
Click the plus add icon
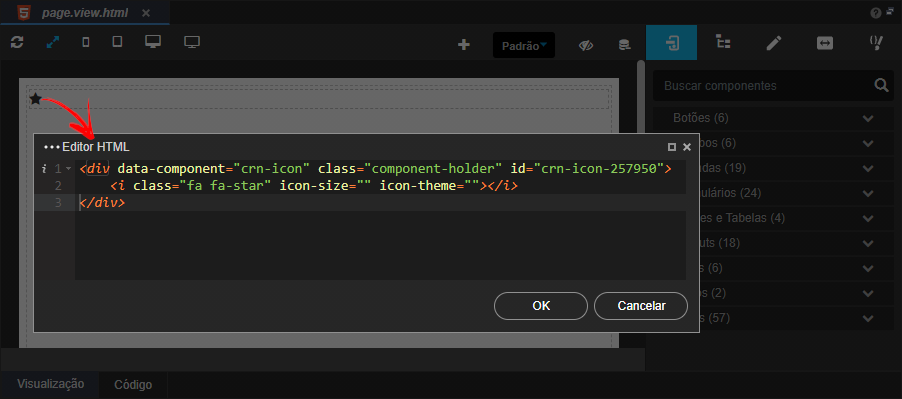[x=464, y=45]
